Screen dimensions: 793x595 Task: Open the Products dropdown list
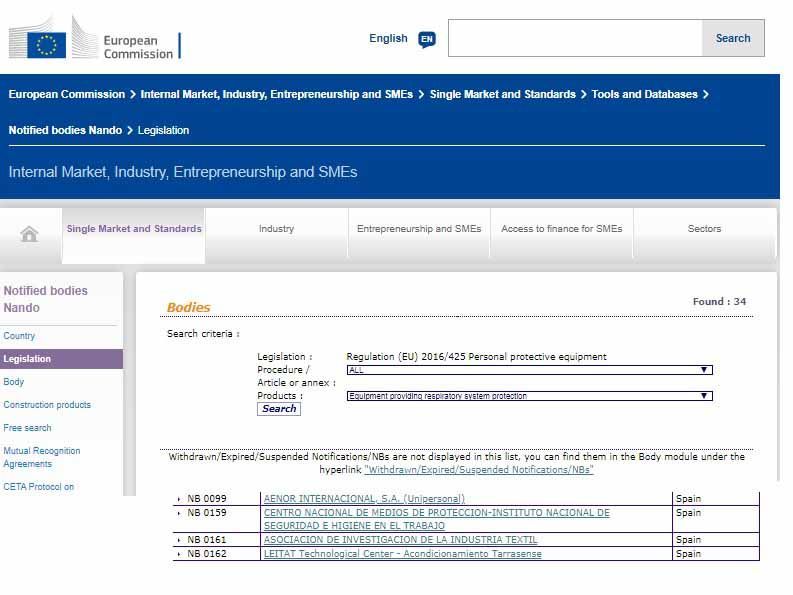point(530,396)
